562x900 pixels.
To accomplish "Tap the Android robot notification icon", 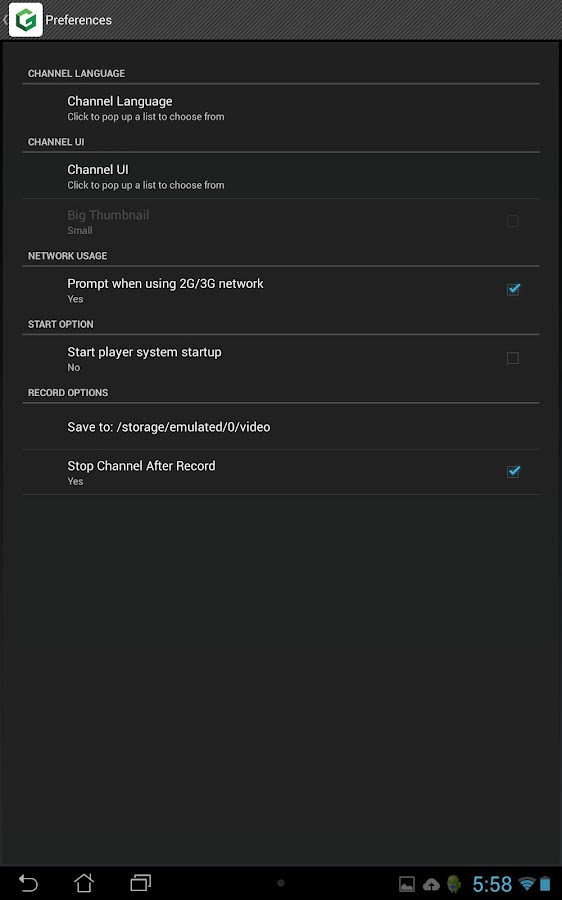I will tap(454, 884).
